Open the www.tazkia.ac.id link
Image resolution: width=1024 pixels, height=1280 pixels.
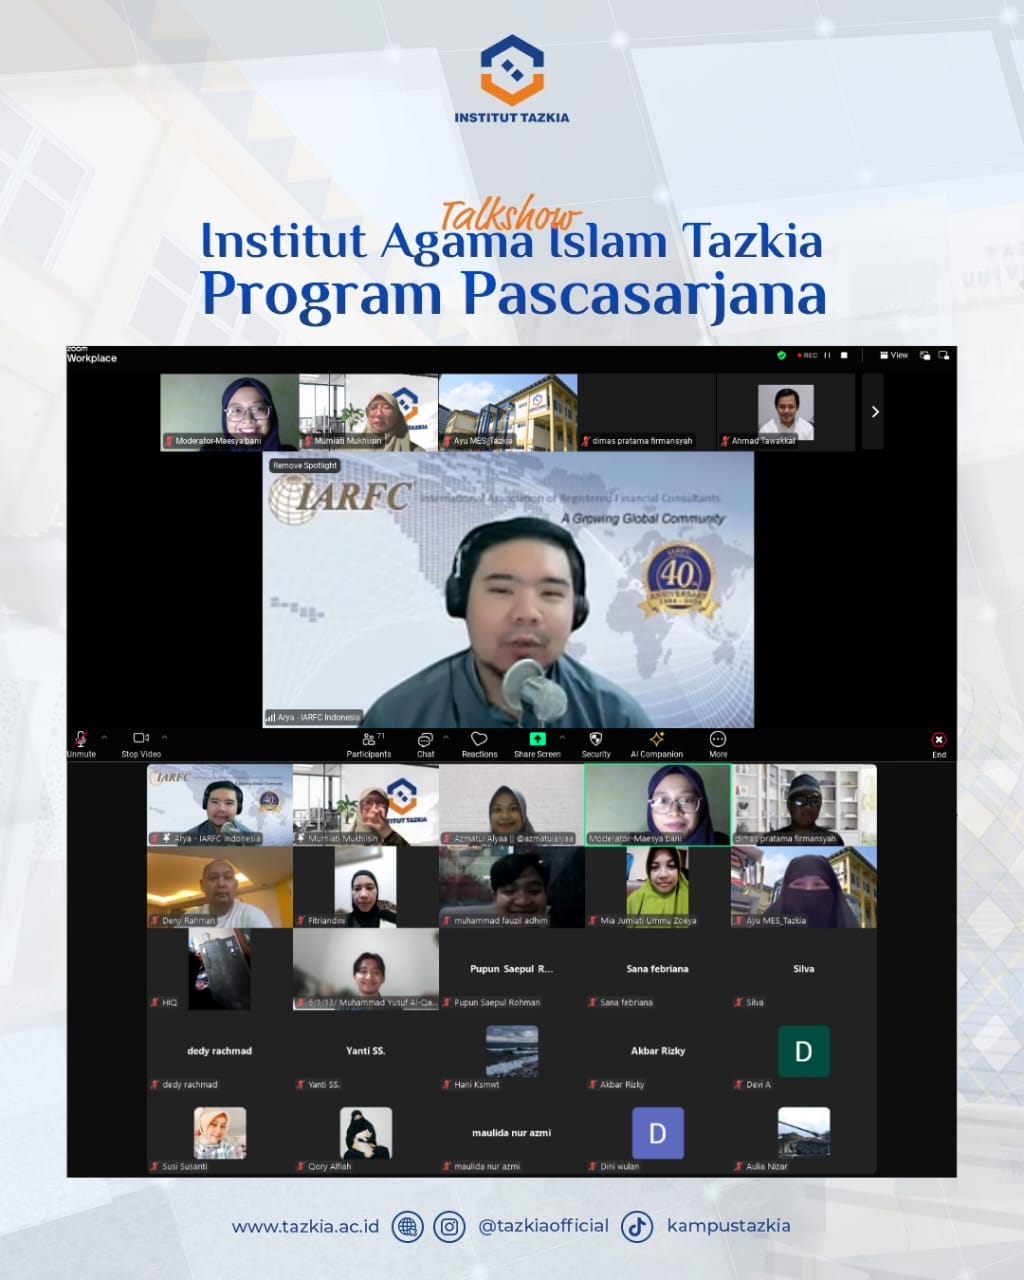click(x=305, y=1226)
